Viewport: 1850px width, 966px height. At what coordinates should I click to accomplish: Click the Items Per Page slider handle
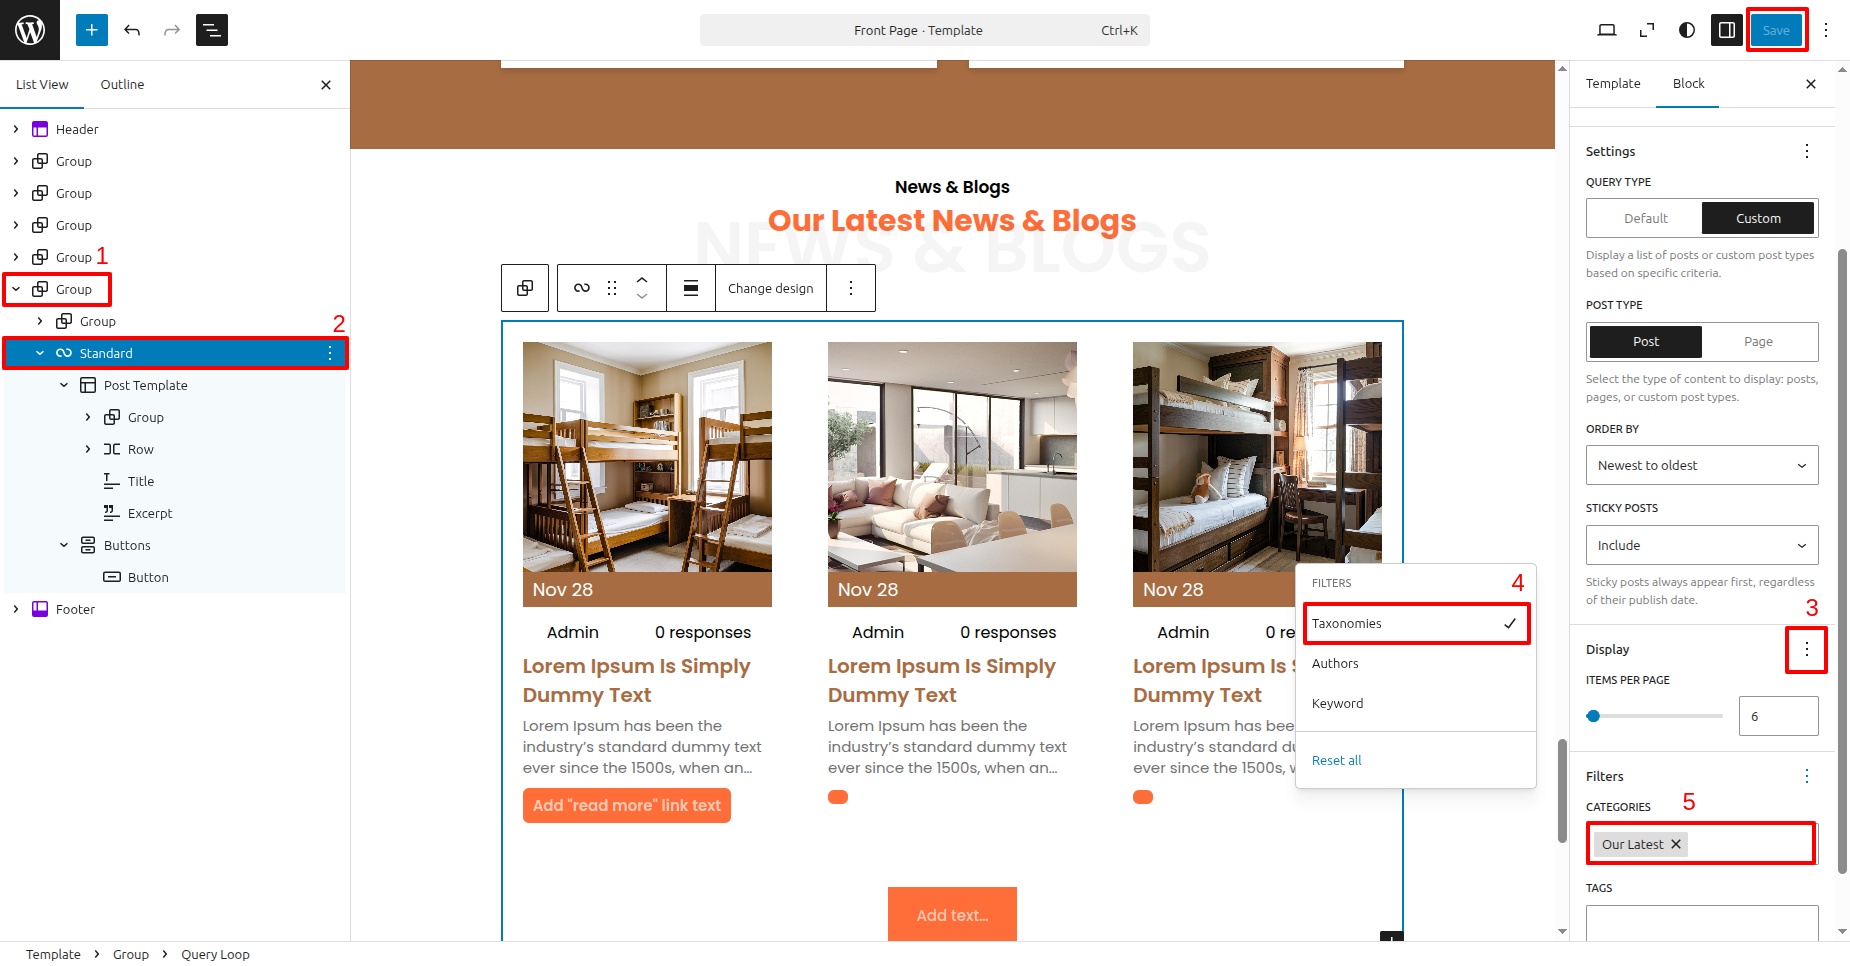pyautogui.click(x=1594, y=716)
